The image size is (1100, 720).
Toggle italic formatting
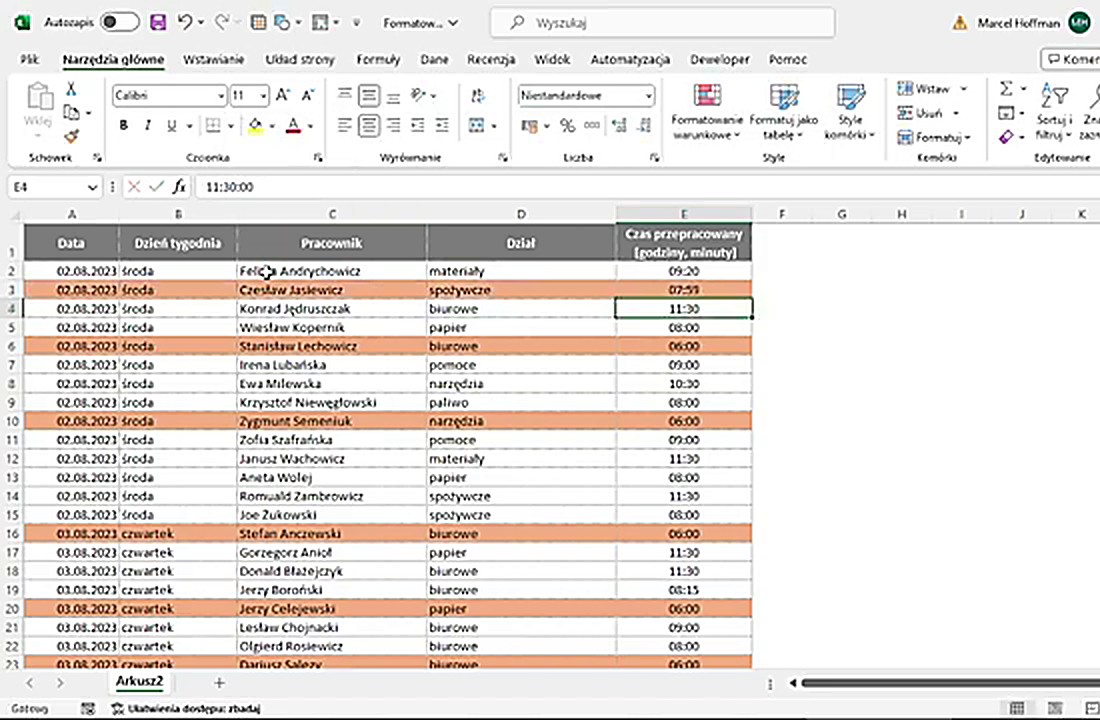[148, 126]
